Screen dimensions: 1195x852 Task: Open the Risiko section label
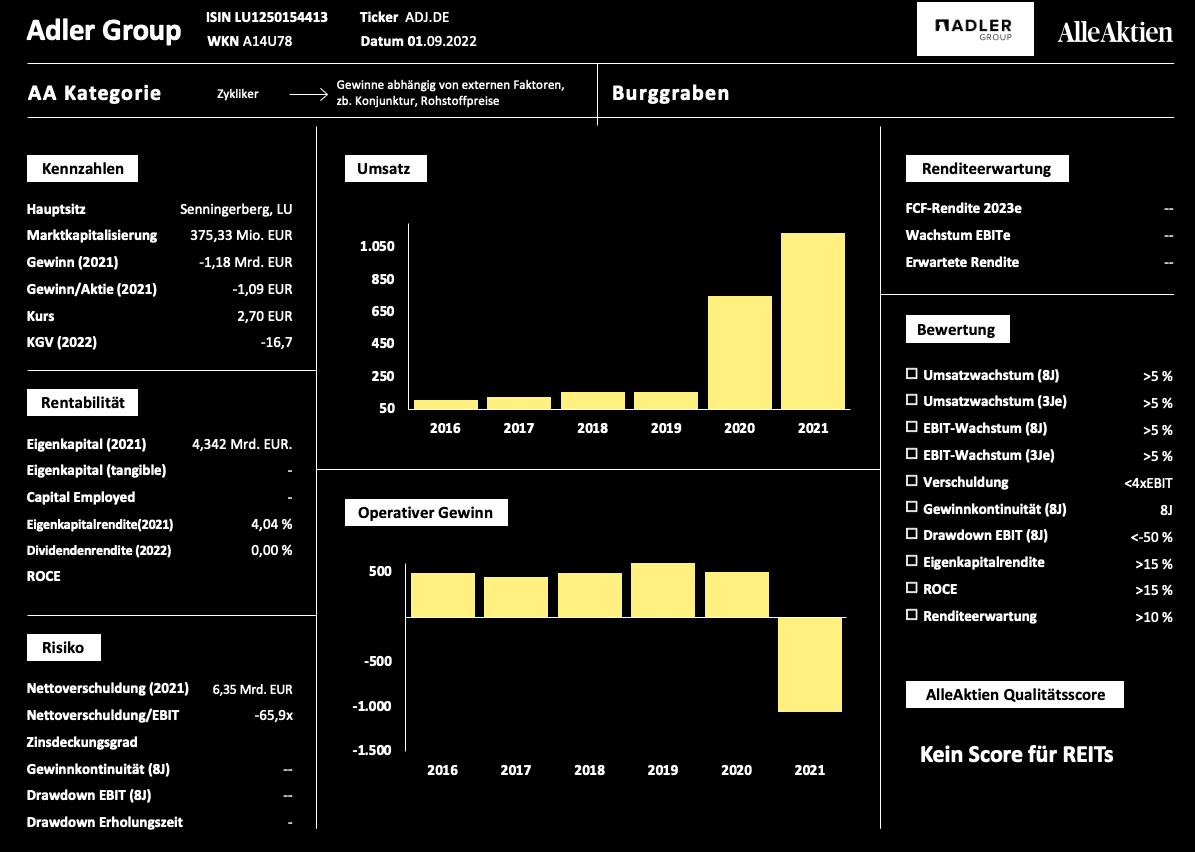pyautogui.click(x=63, y=647)
